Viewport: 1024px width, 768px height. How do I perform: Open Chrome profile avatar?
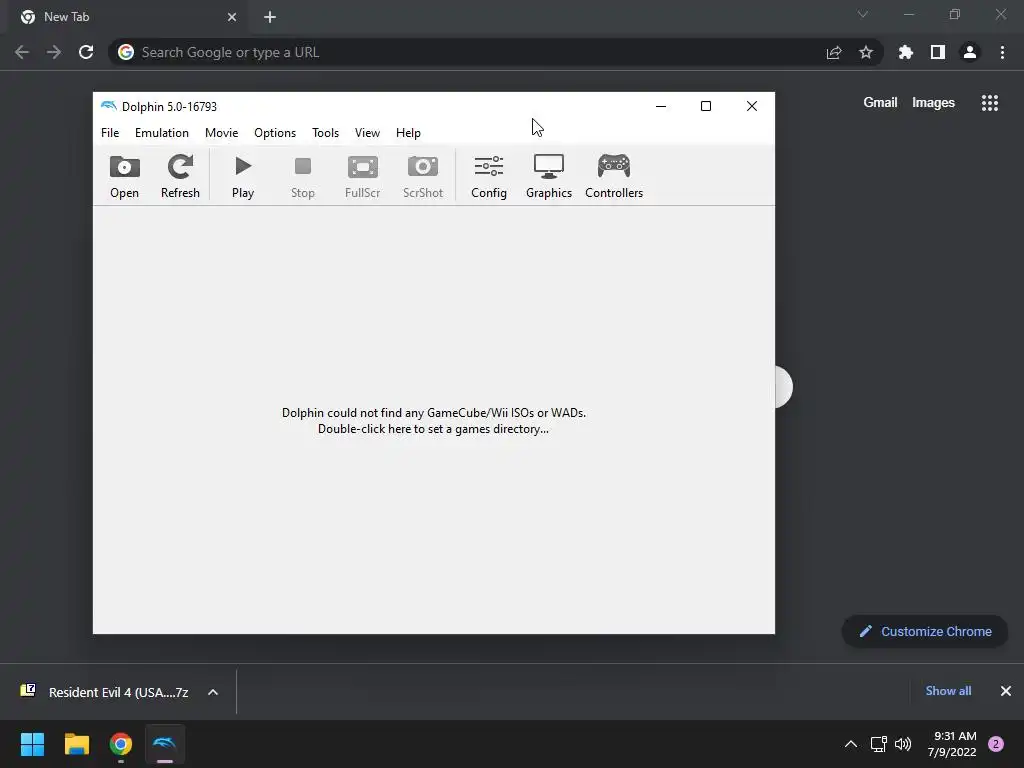pos(970,52)
